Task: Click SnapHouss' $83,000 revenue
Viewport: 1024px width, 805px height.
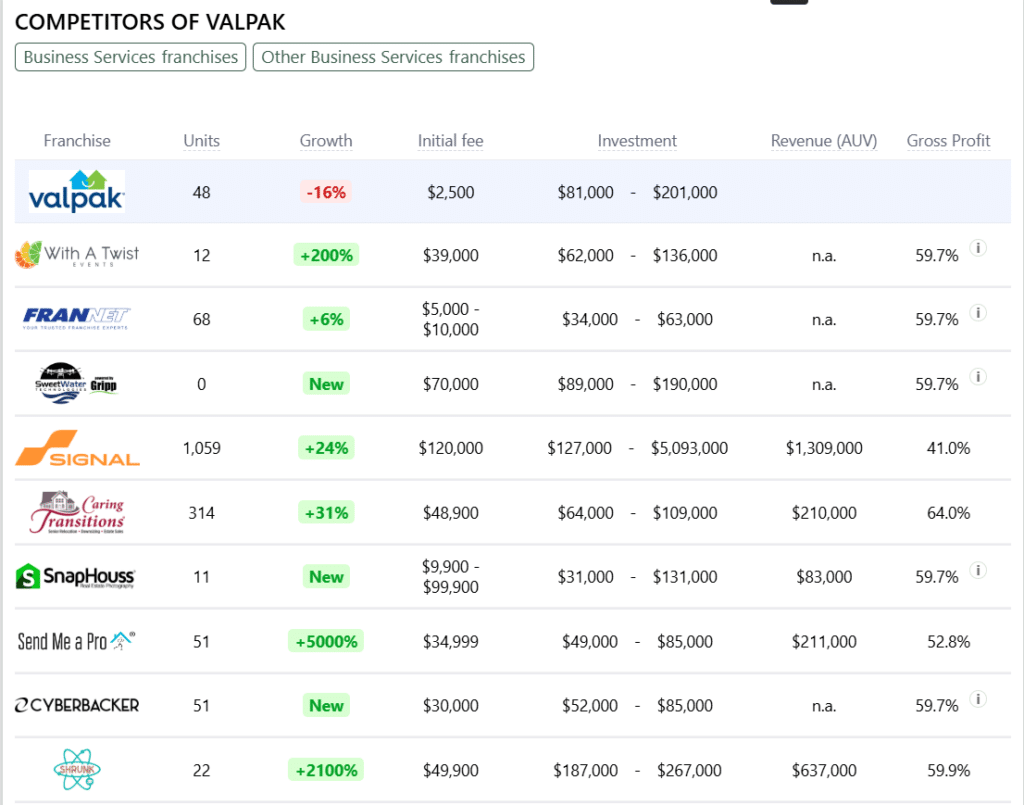Action: [824, 576]
